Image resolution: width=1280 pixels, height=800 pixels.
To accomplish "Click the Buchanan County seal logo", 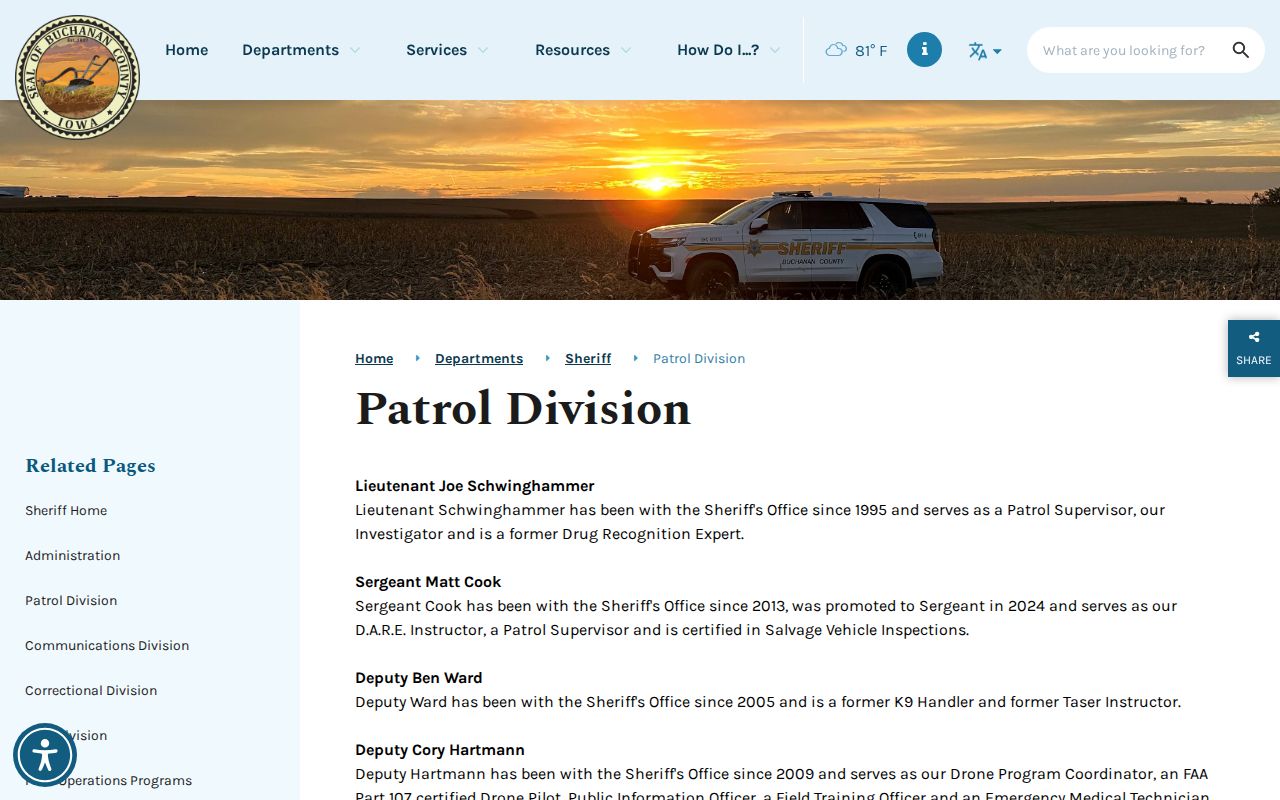I will point(77,77).
